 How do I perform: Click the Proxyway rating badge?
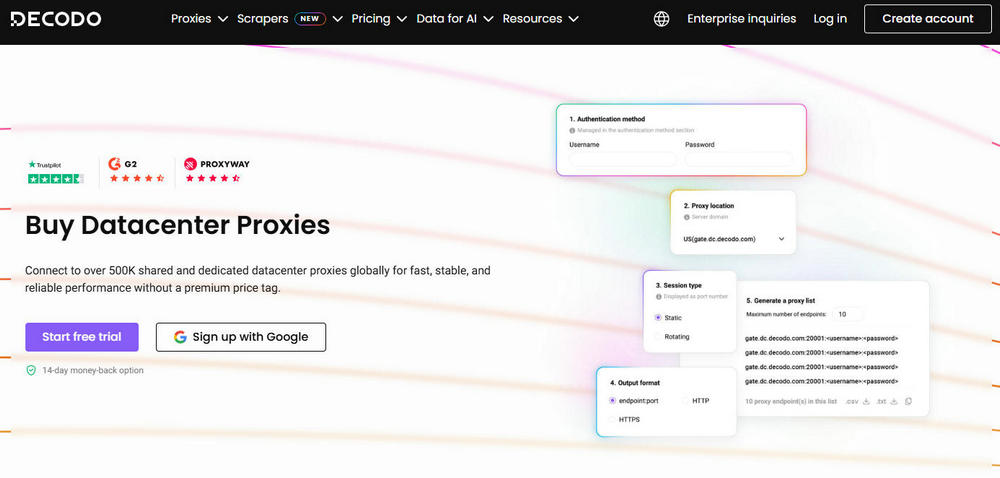point(216,171)
